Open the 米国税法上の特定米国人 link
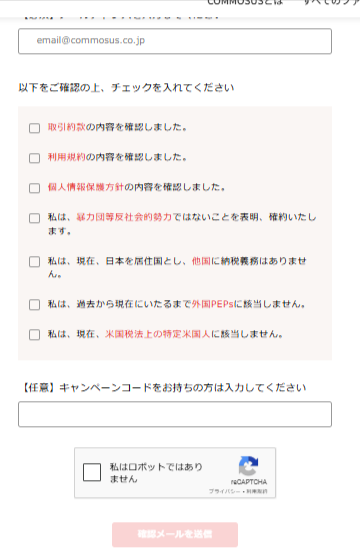The height and width of the screenshot is (554, 360). pos(158,334)
